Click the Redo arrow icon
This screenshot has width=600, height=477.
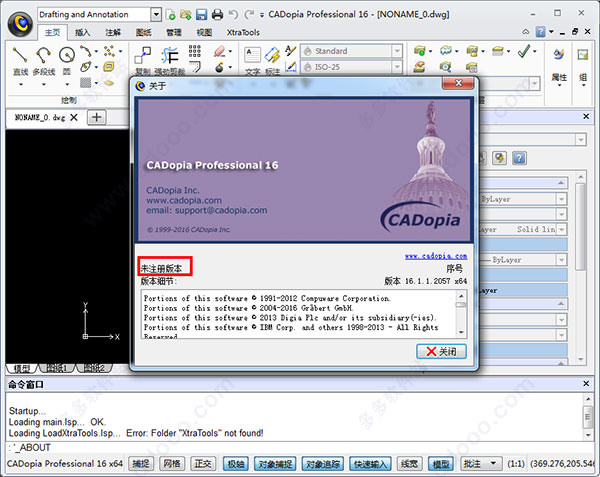coord(249,15)
